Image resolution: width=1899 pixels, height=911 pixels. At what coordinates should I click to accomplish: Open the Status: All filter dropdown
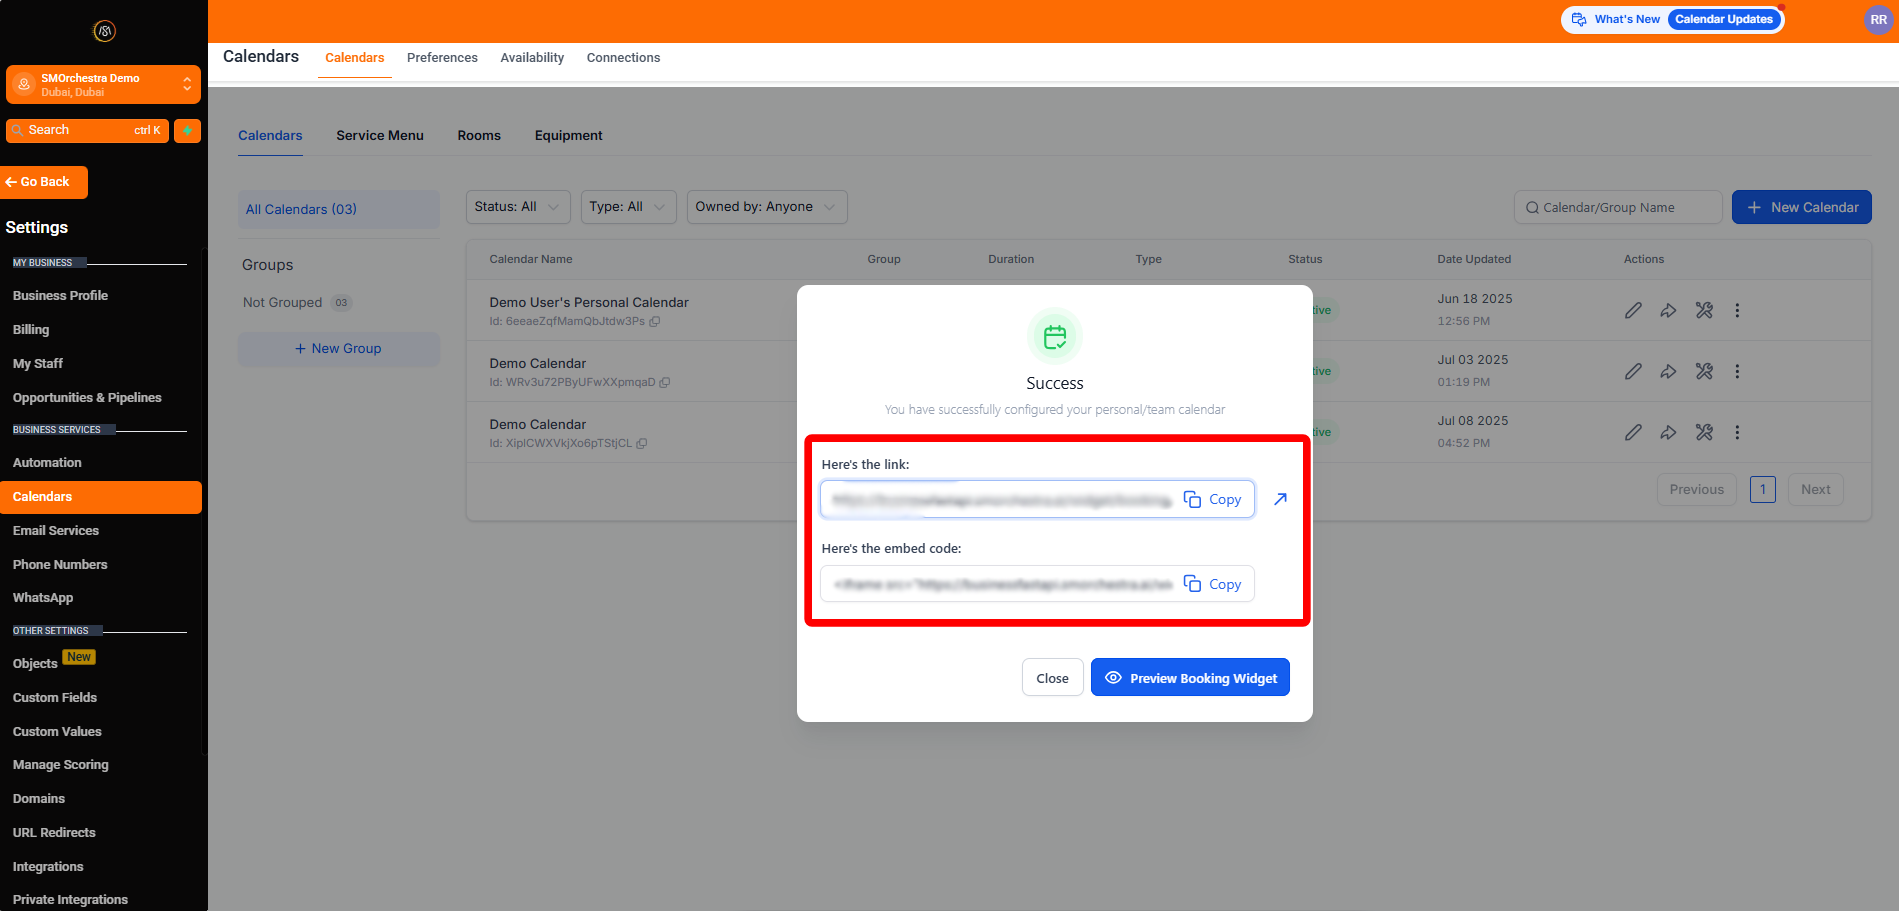[517, 207]
